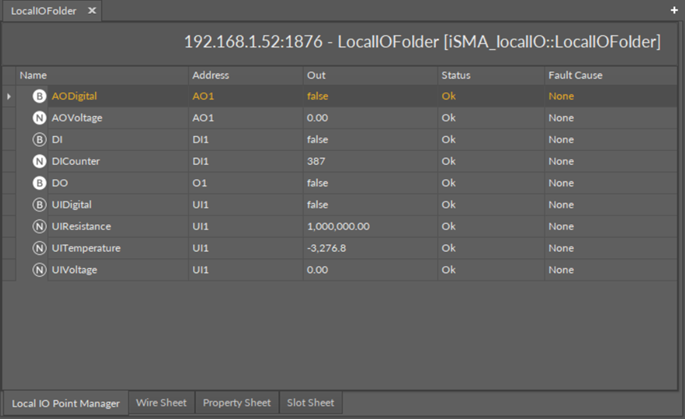This screenshot has width=685, height=419.
Task: Switch to the Property Sheet view
Action: click(x=236, y=403)
